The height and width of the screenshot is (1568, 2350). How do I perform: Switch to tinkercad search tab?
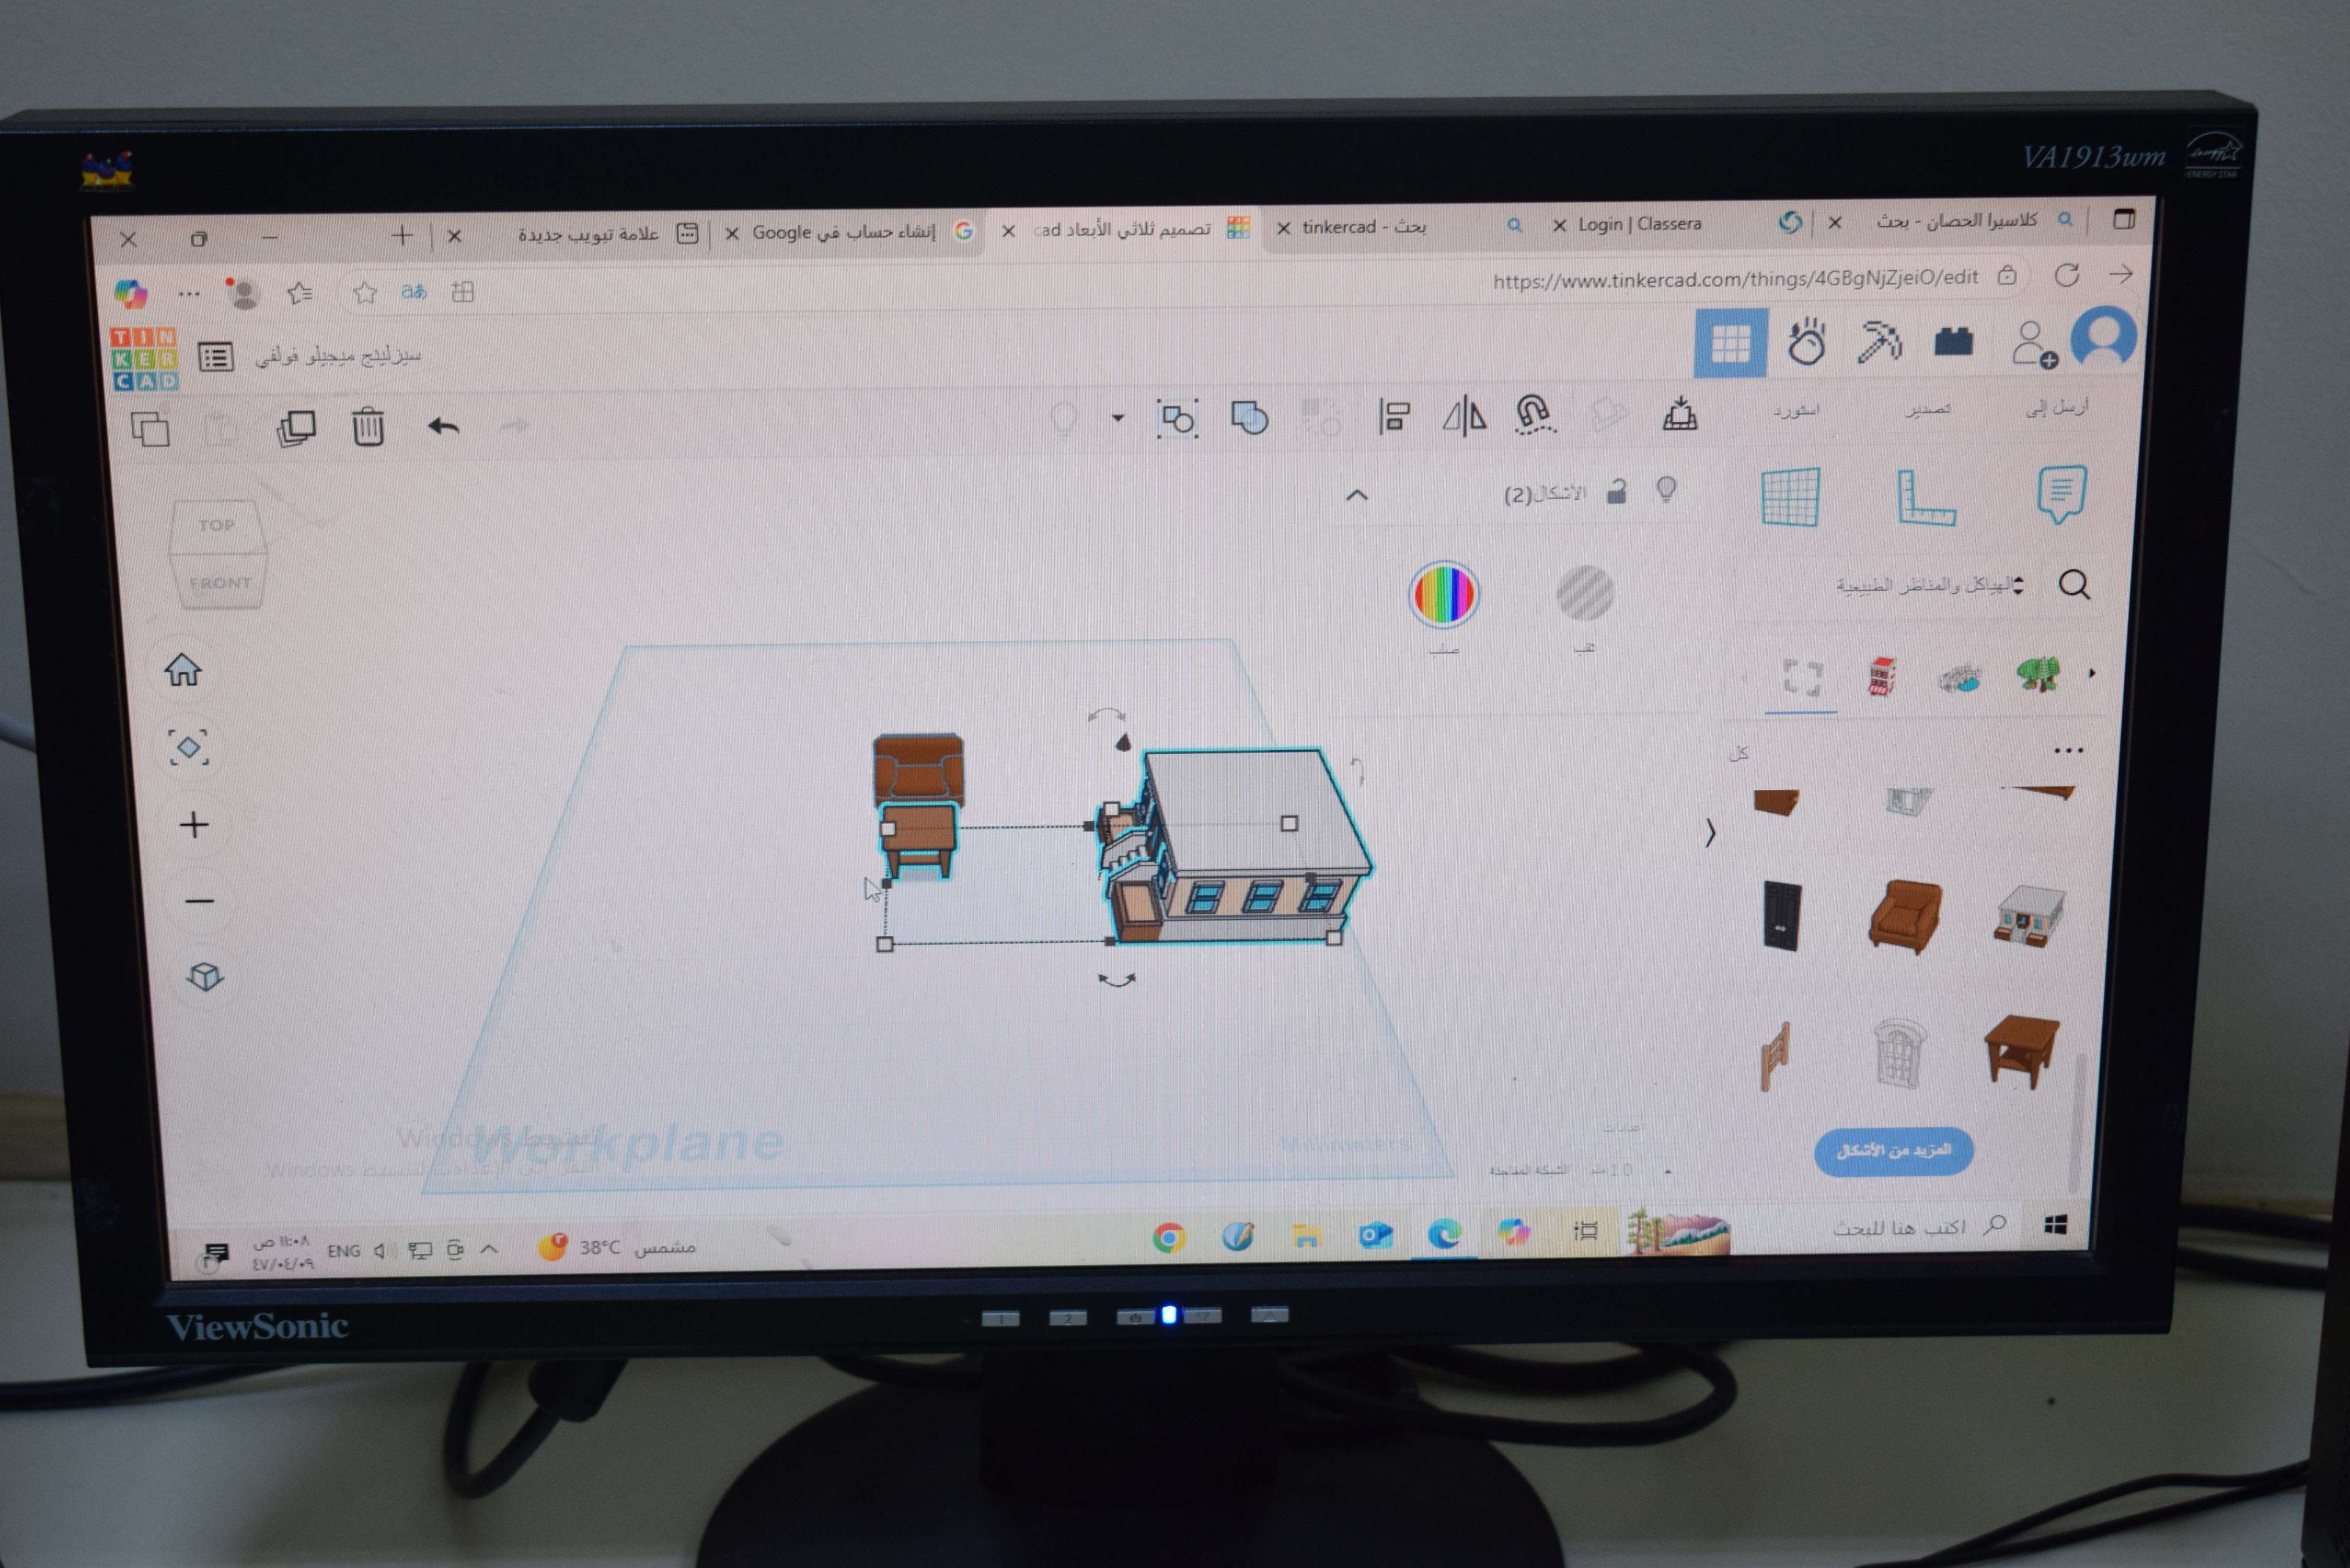point(1364,227)
